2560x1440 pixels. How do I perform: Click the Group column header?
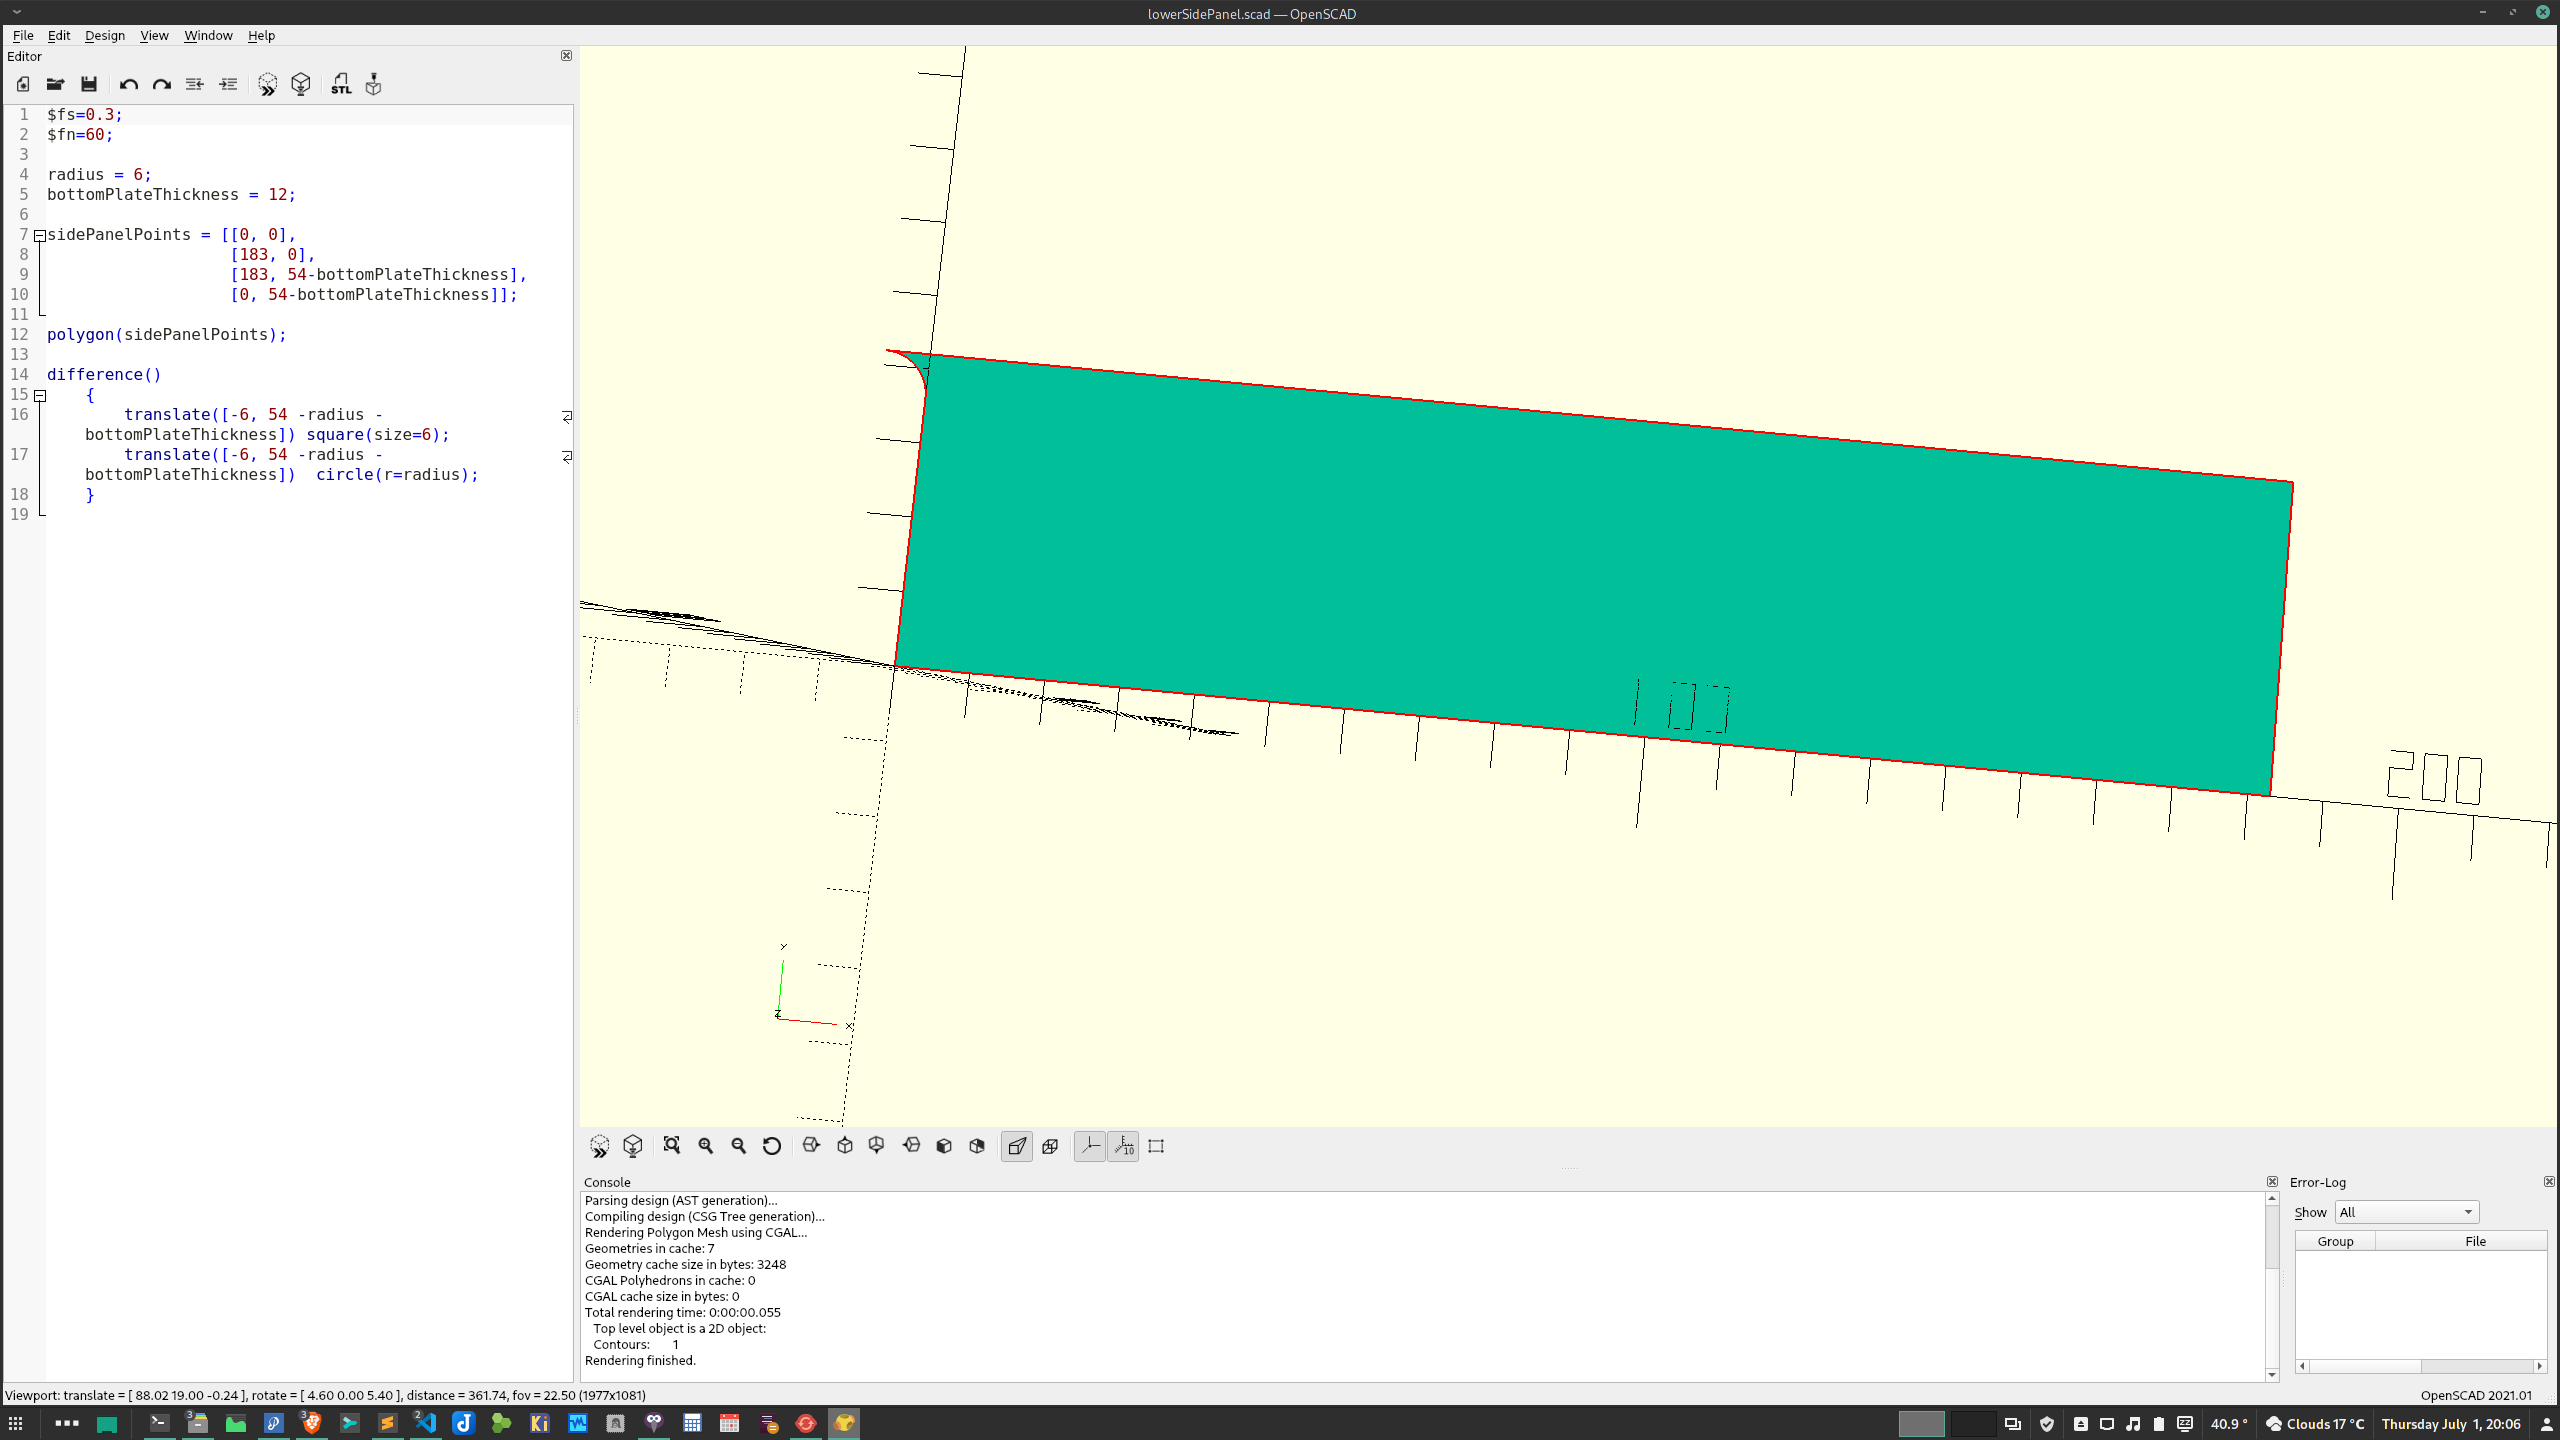point(2335,1241)
